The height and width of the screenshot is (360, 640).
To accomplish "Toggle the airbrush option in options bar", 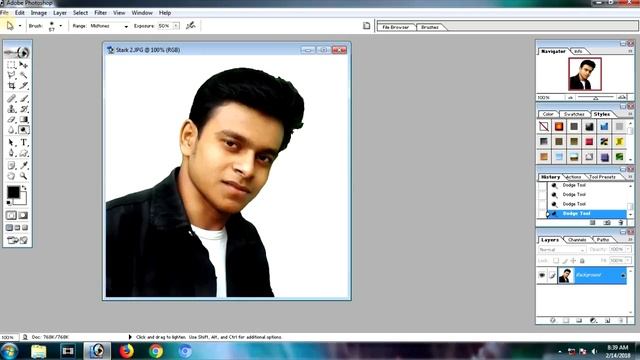I will pos(191,26).
